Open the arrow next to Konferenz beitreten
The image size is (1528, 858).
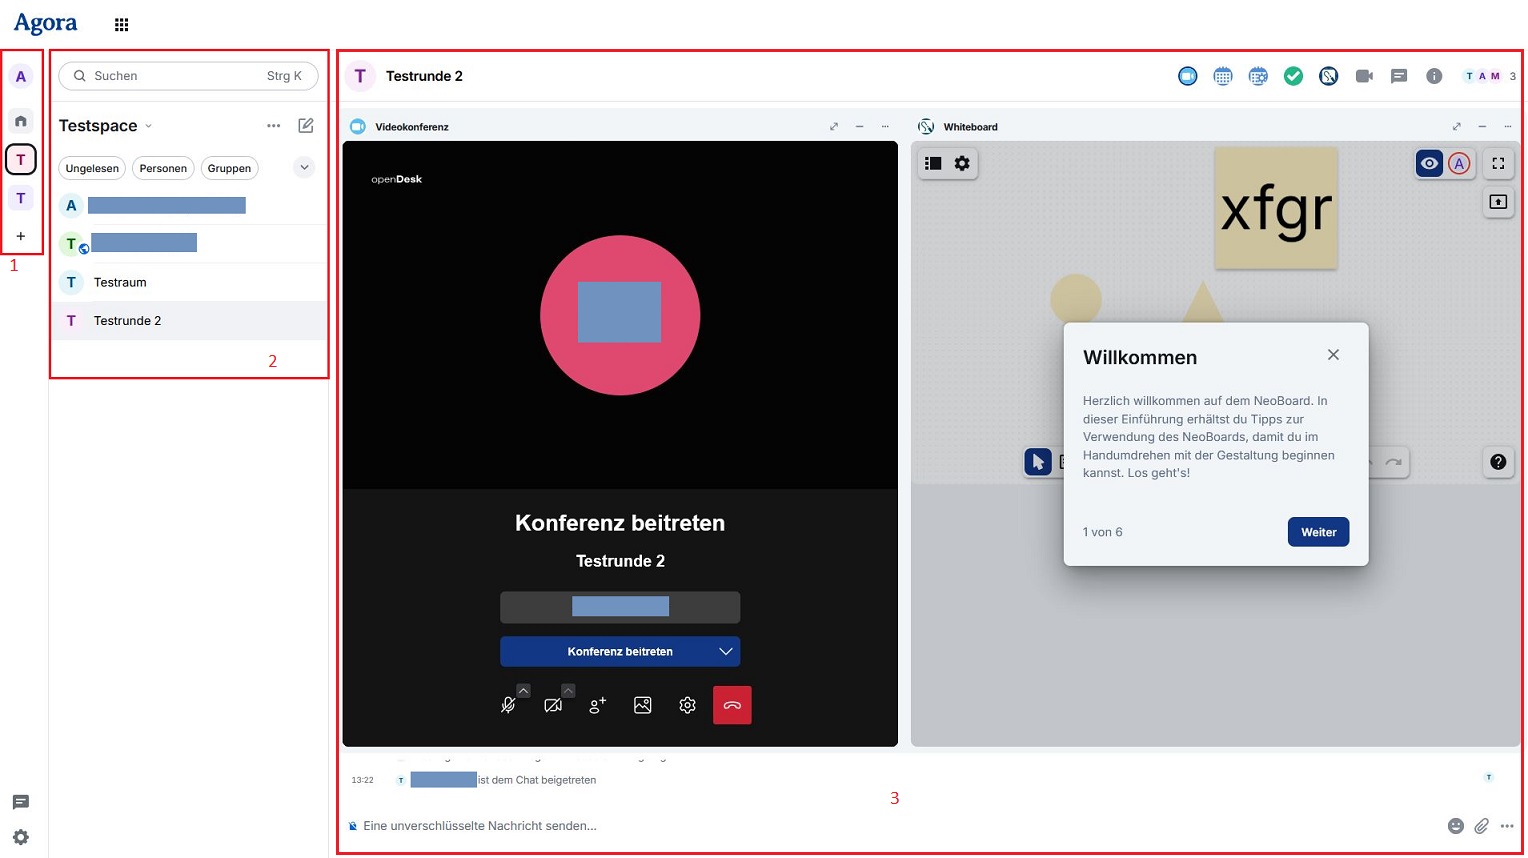[726, 651]
